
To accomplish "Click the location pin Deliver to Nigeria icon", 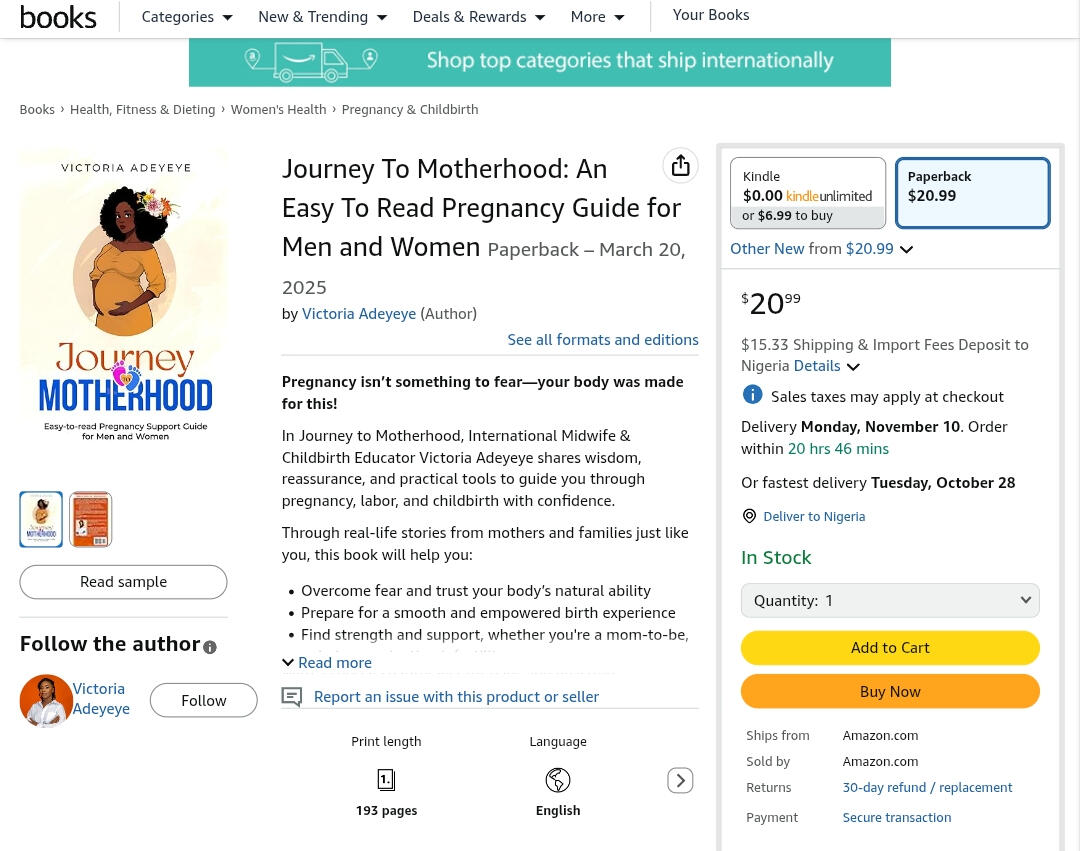I will coord(749,516).
